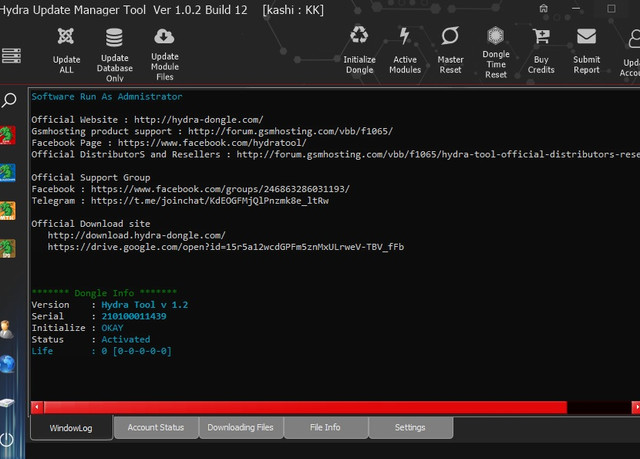Click the Gsmhosting product support URL
The width and height of the screenshot is (640, 459).
(290, 131)
